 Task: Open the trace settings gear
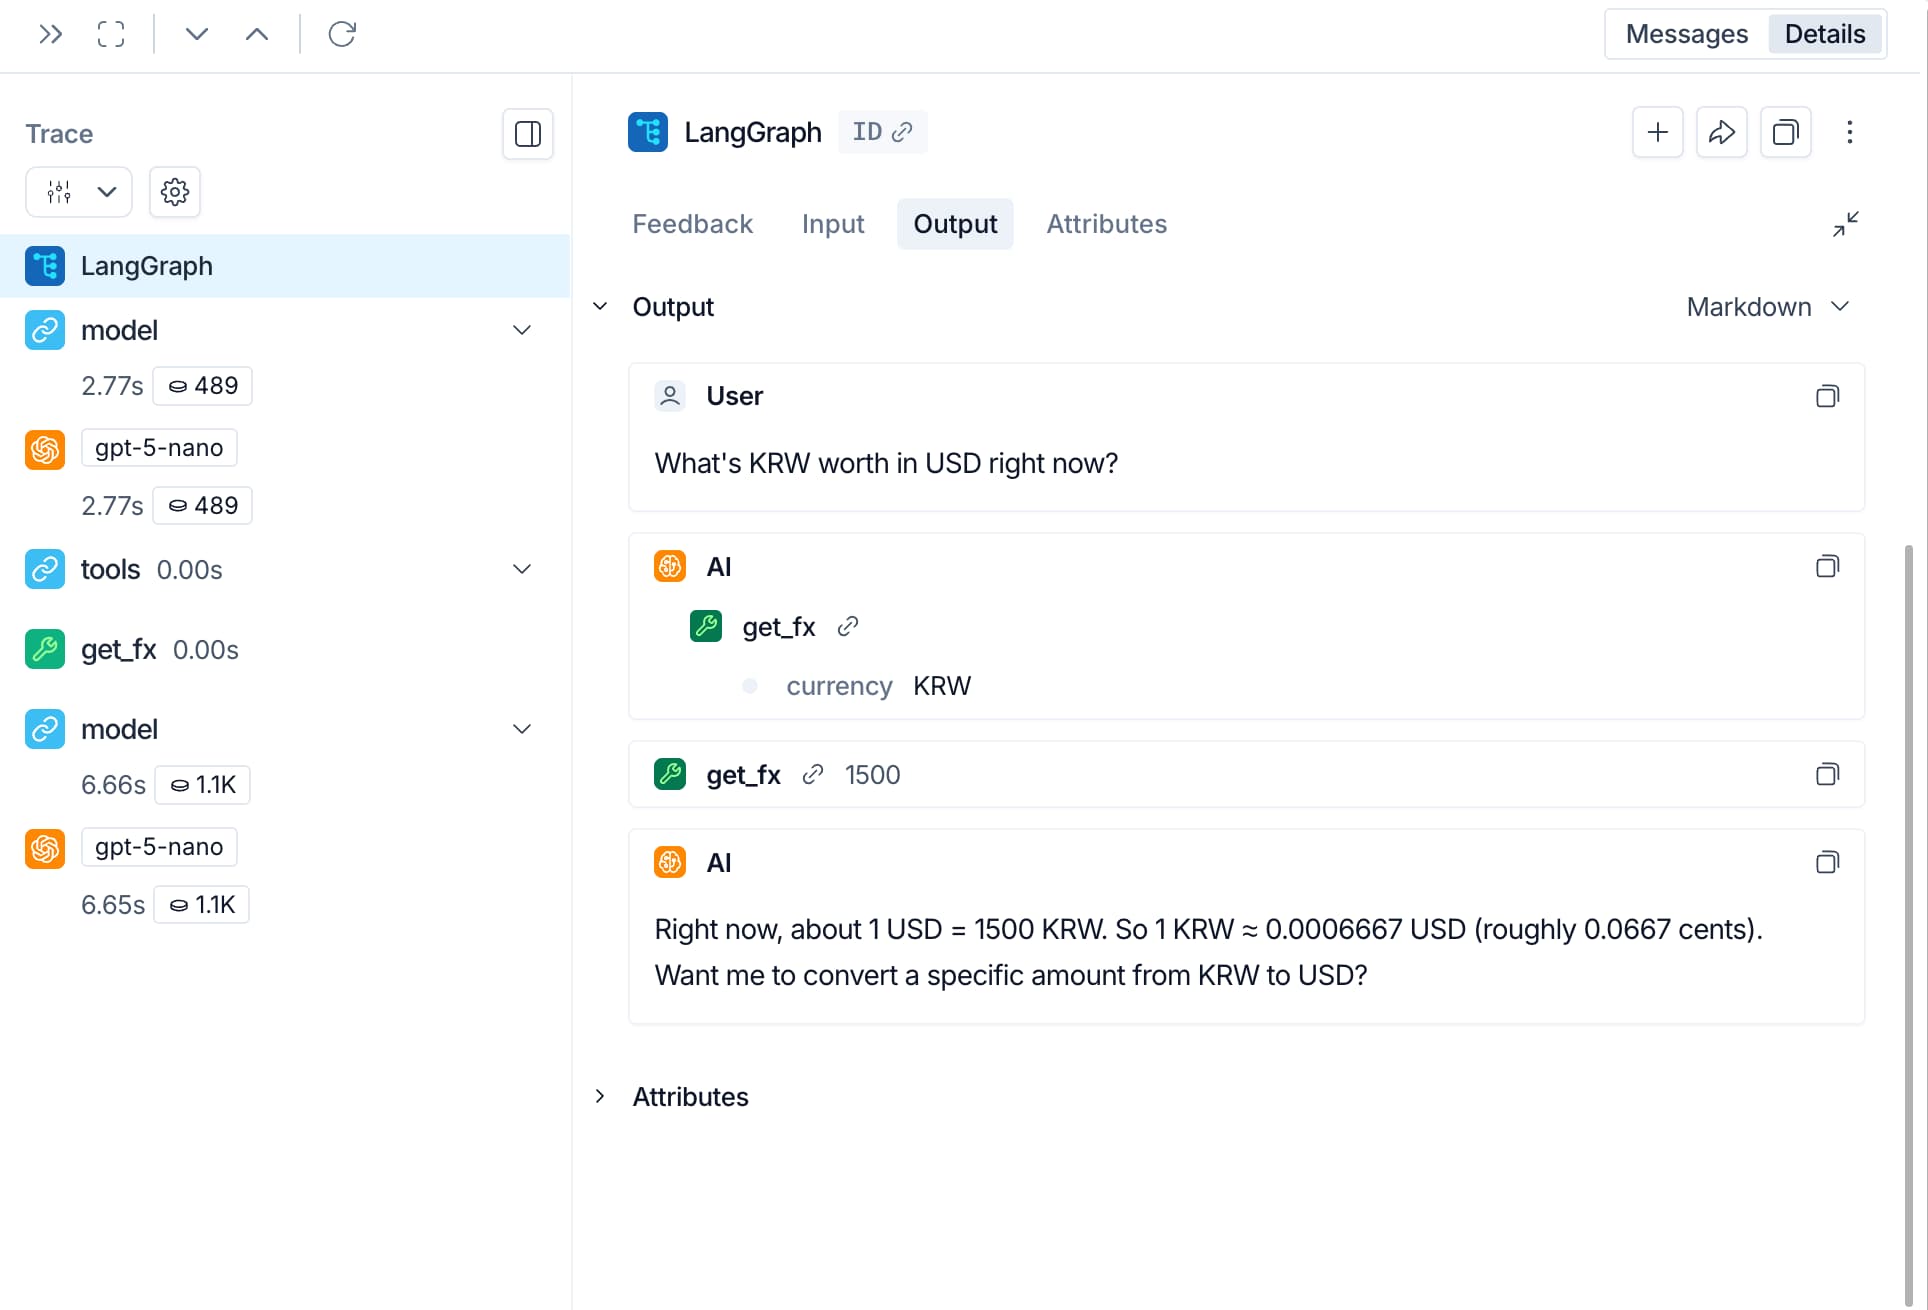[175, 192]
